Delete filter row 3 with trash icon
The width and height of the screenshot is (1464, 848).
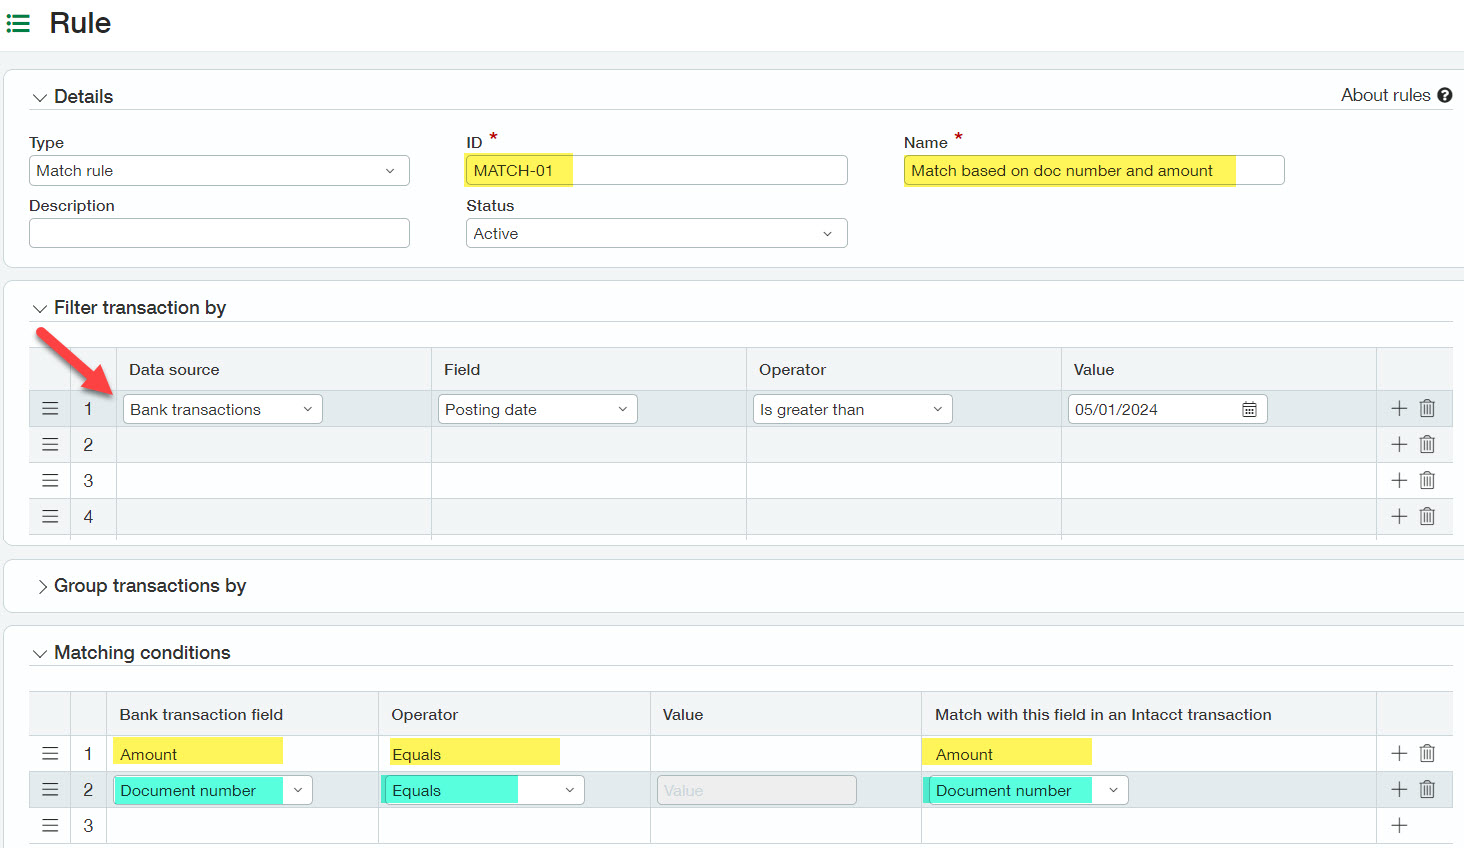pyautogui.click(x=1427, y=480)
